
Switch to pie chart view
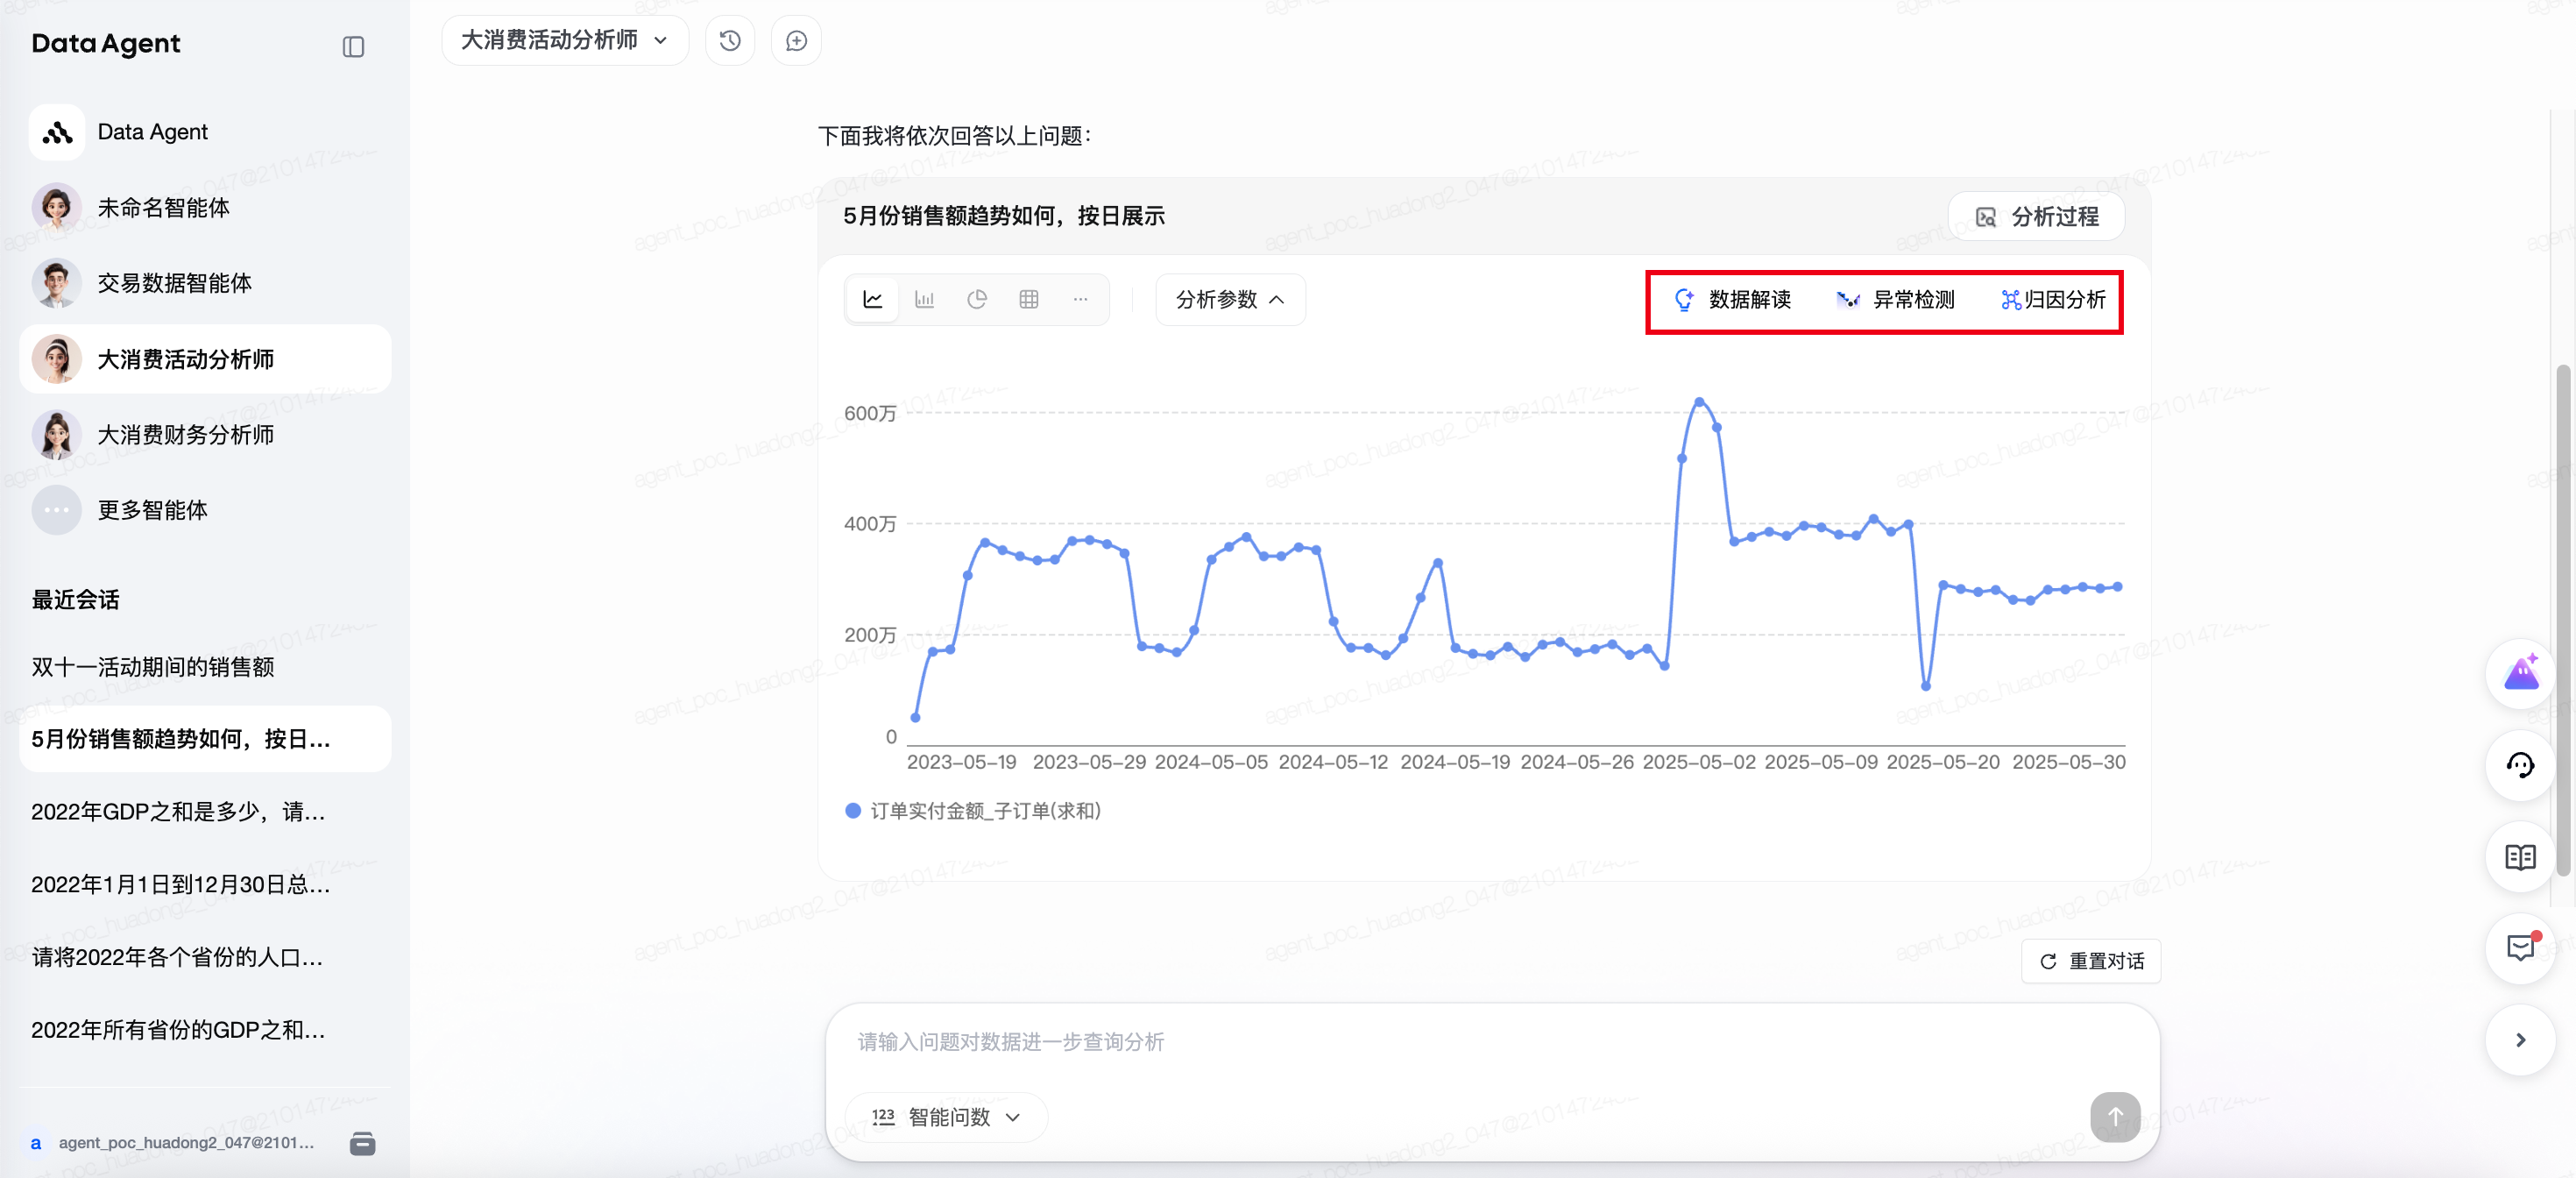[x=976, y=299]
